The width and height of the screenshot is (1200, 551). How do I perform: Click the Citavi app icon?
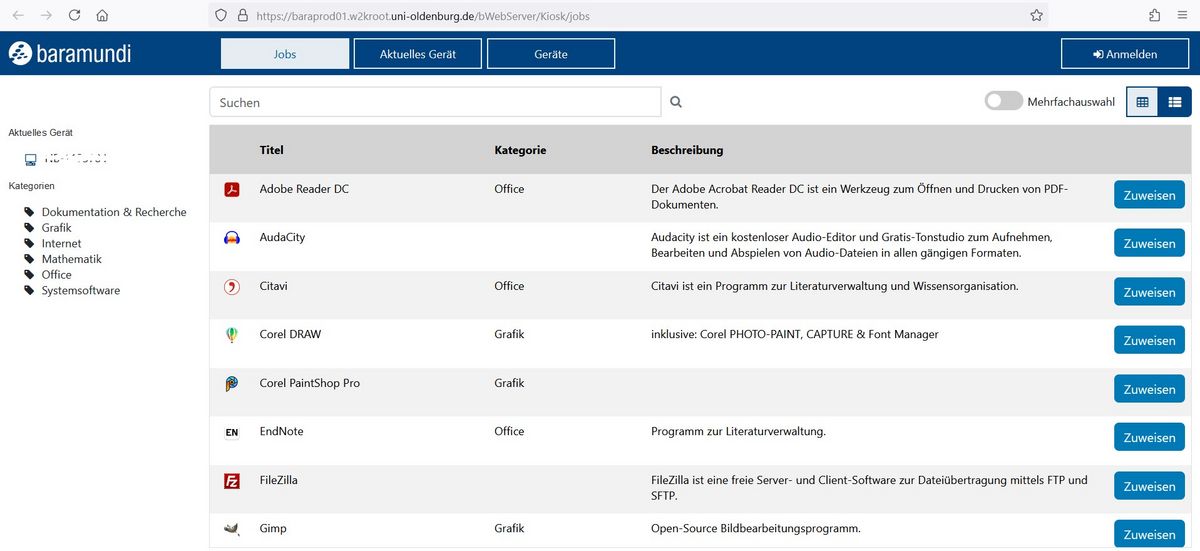click(232, 287)
